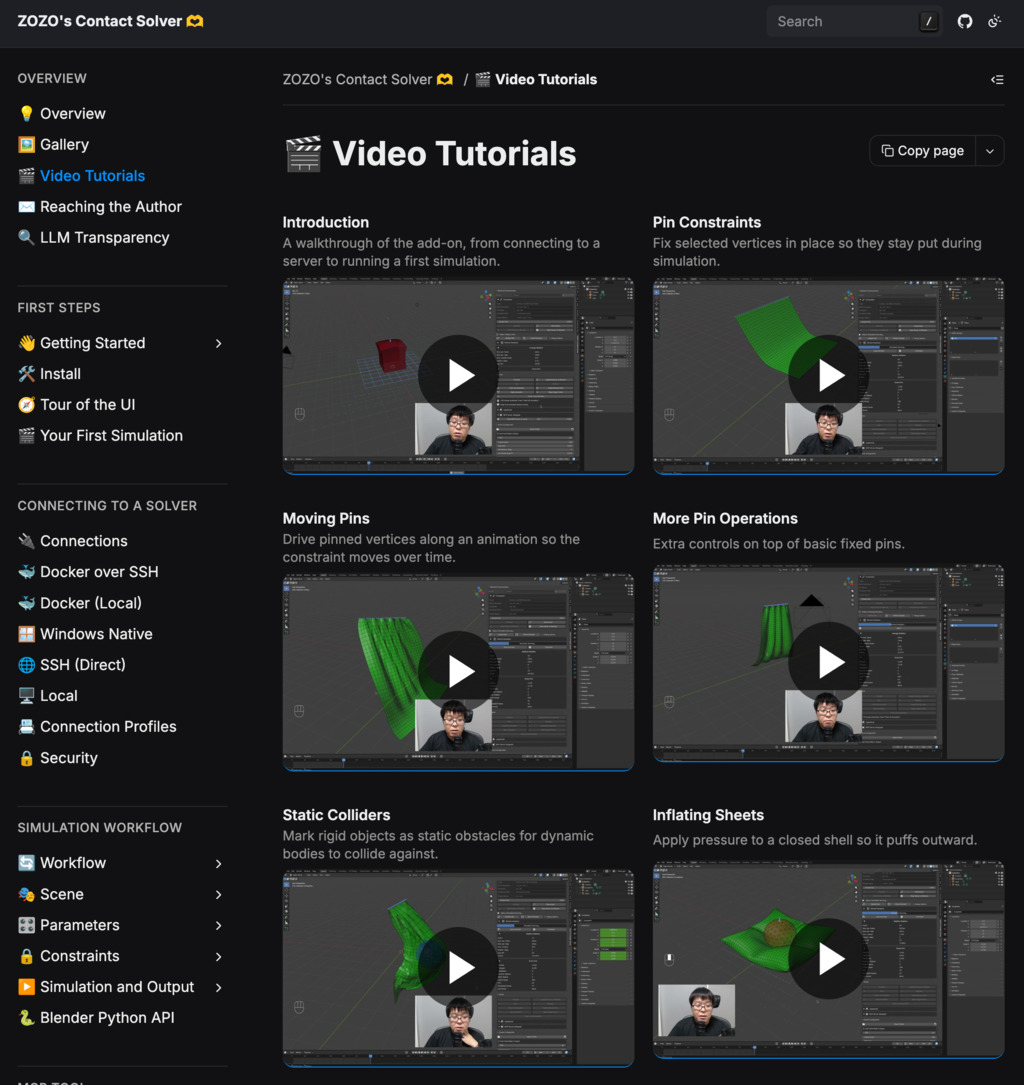The width and height of the screenshot is (1024, 1085).
Task: Click the Simulation and Output play icon
Action: click(26, 987)
